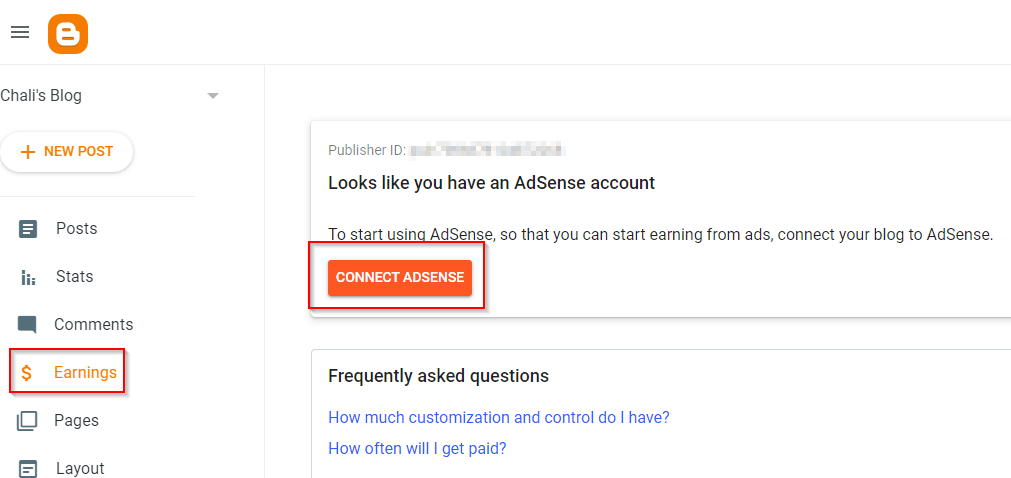1011x478 pixels.
Task: Click the Comments speech bubble icon
Action: tap(27, 324)
